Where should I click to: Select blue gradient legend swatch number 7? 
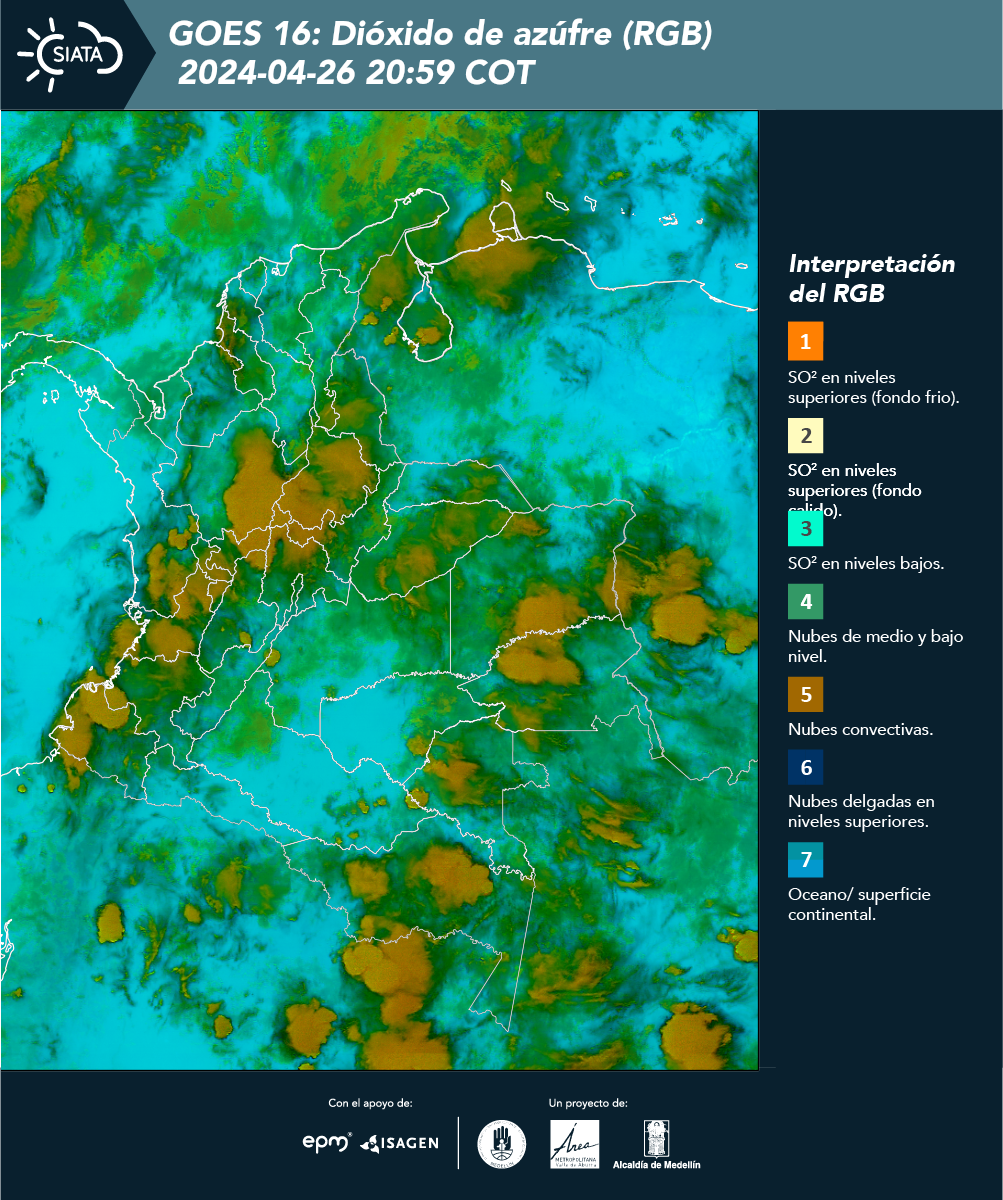805,860
